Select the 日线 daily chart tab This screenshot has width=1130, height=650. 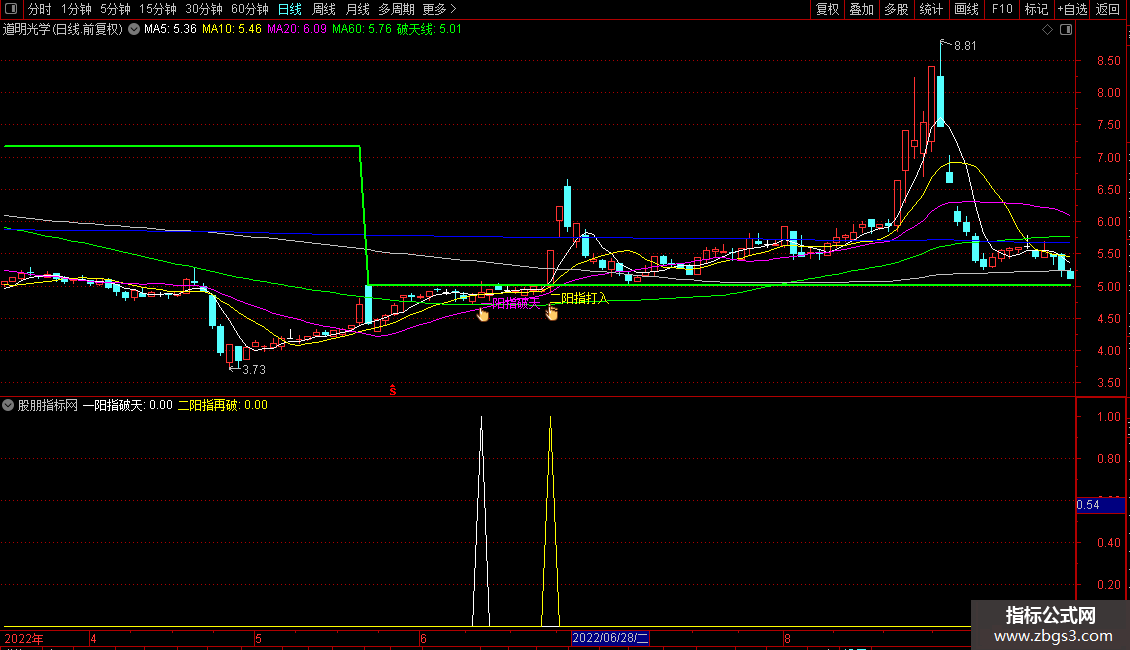point(290,9)
